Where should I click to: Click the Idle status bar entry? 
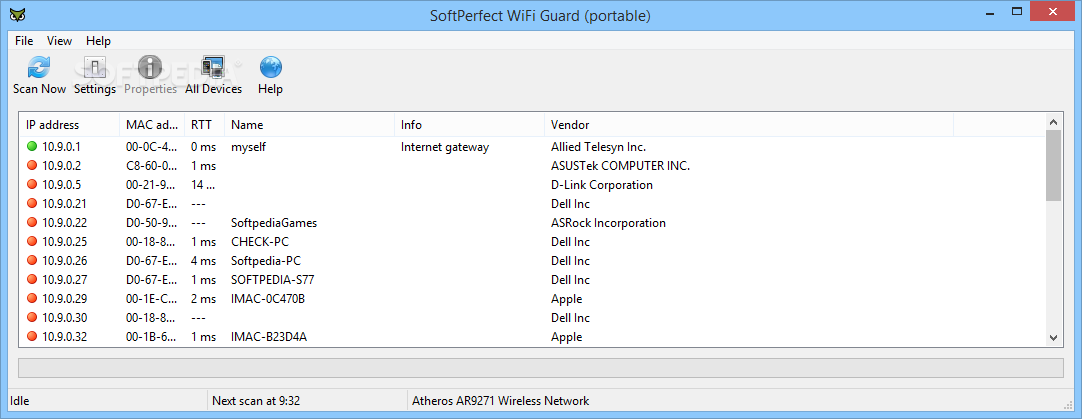pyautogui.click(x=20, y=400)
